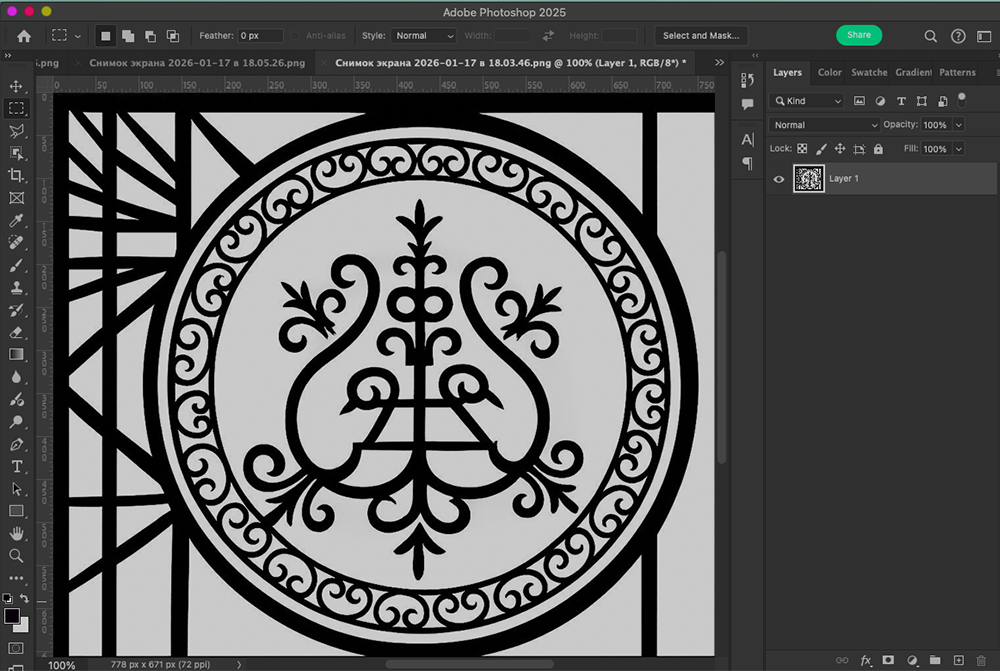
Task: Toggle Layer 1 visibility eye
Action: pyautogui.click(x=779, y=179)
